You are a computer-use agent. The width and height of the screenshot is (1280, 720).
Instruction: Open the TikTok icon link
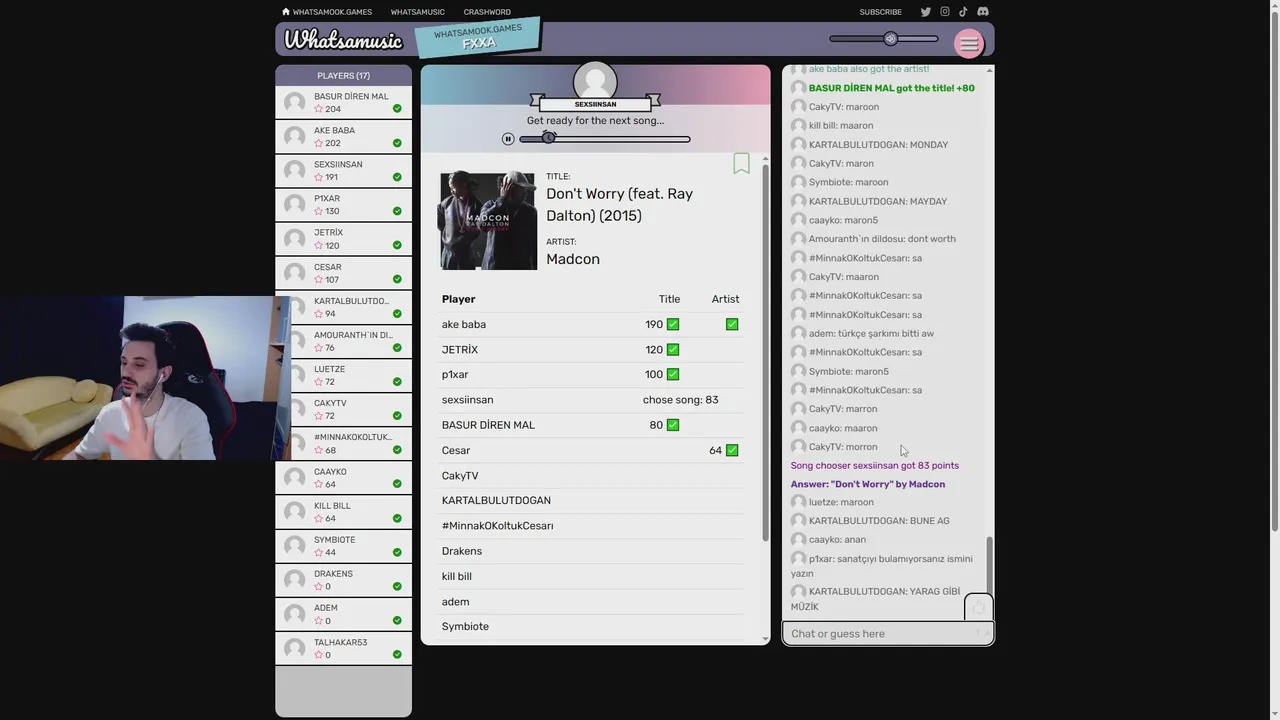pyautogui.click(x=963, y=12)
